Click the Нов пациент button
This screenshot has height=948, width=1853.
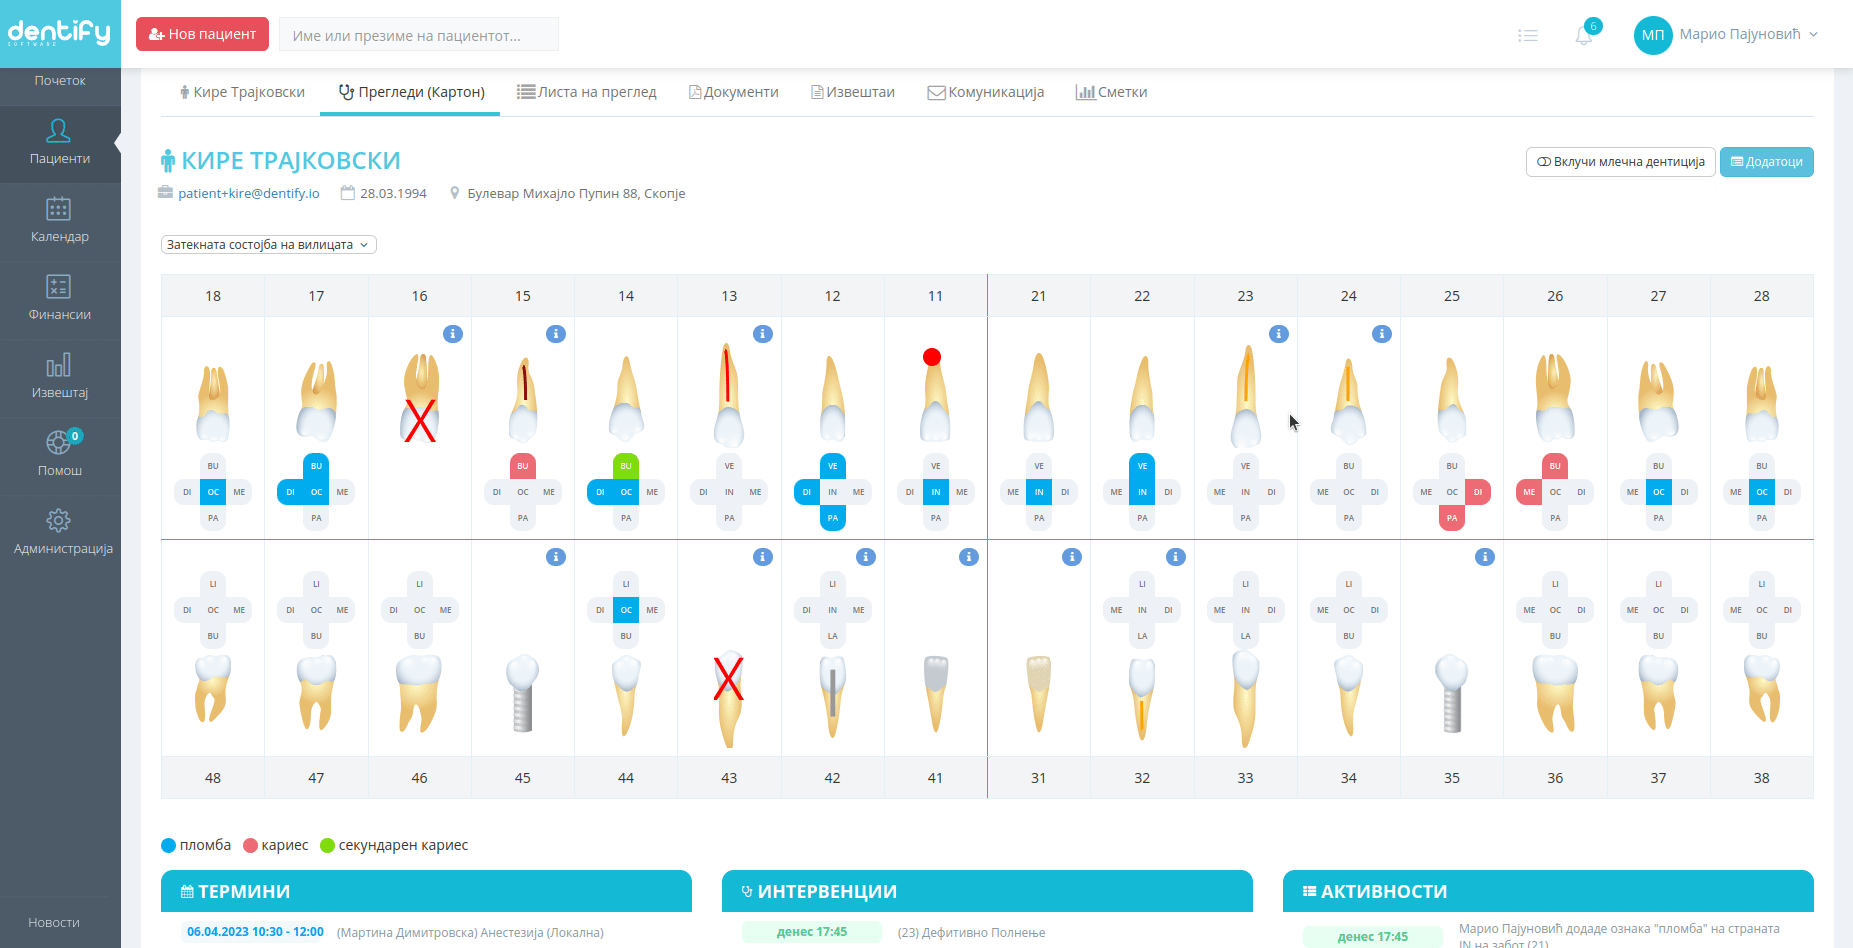[x=202, y=34]
